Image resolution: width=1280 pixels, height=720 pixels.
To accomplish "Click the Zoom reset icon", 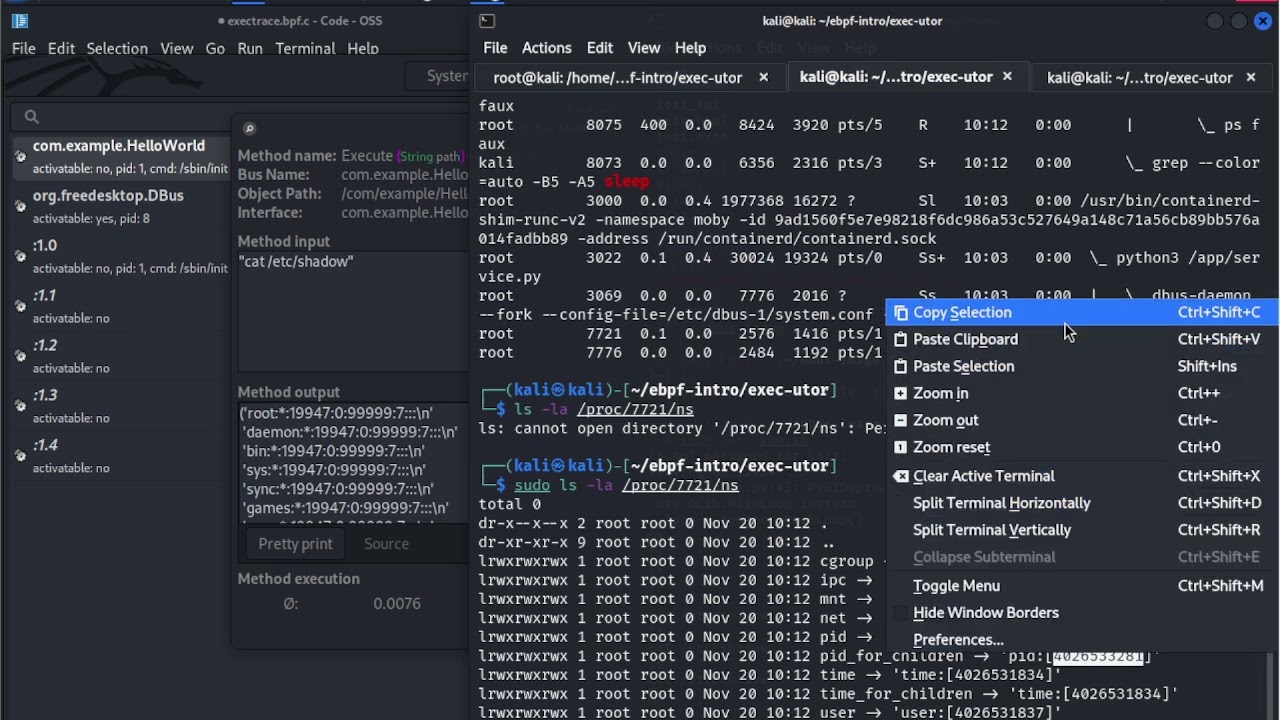I will pos(900,447).
